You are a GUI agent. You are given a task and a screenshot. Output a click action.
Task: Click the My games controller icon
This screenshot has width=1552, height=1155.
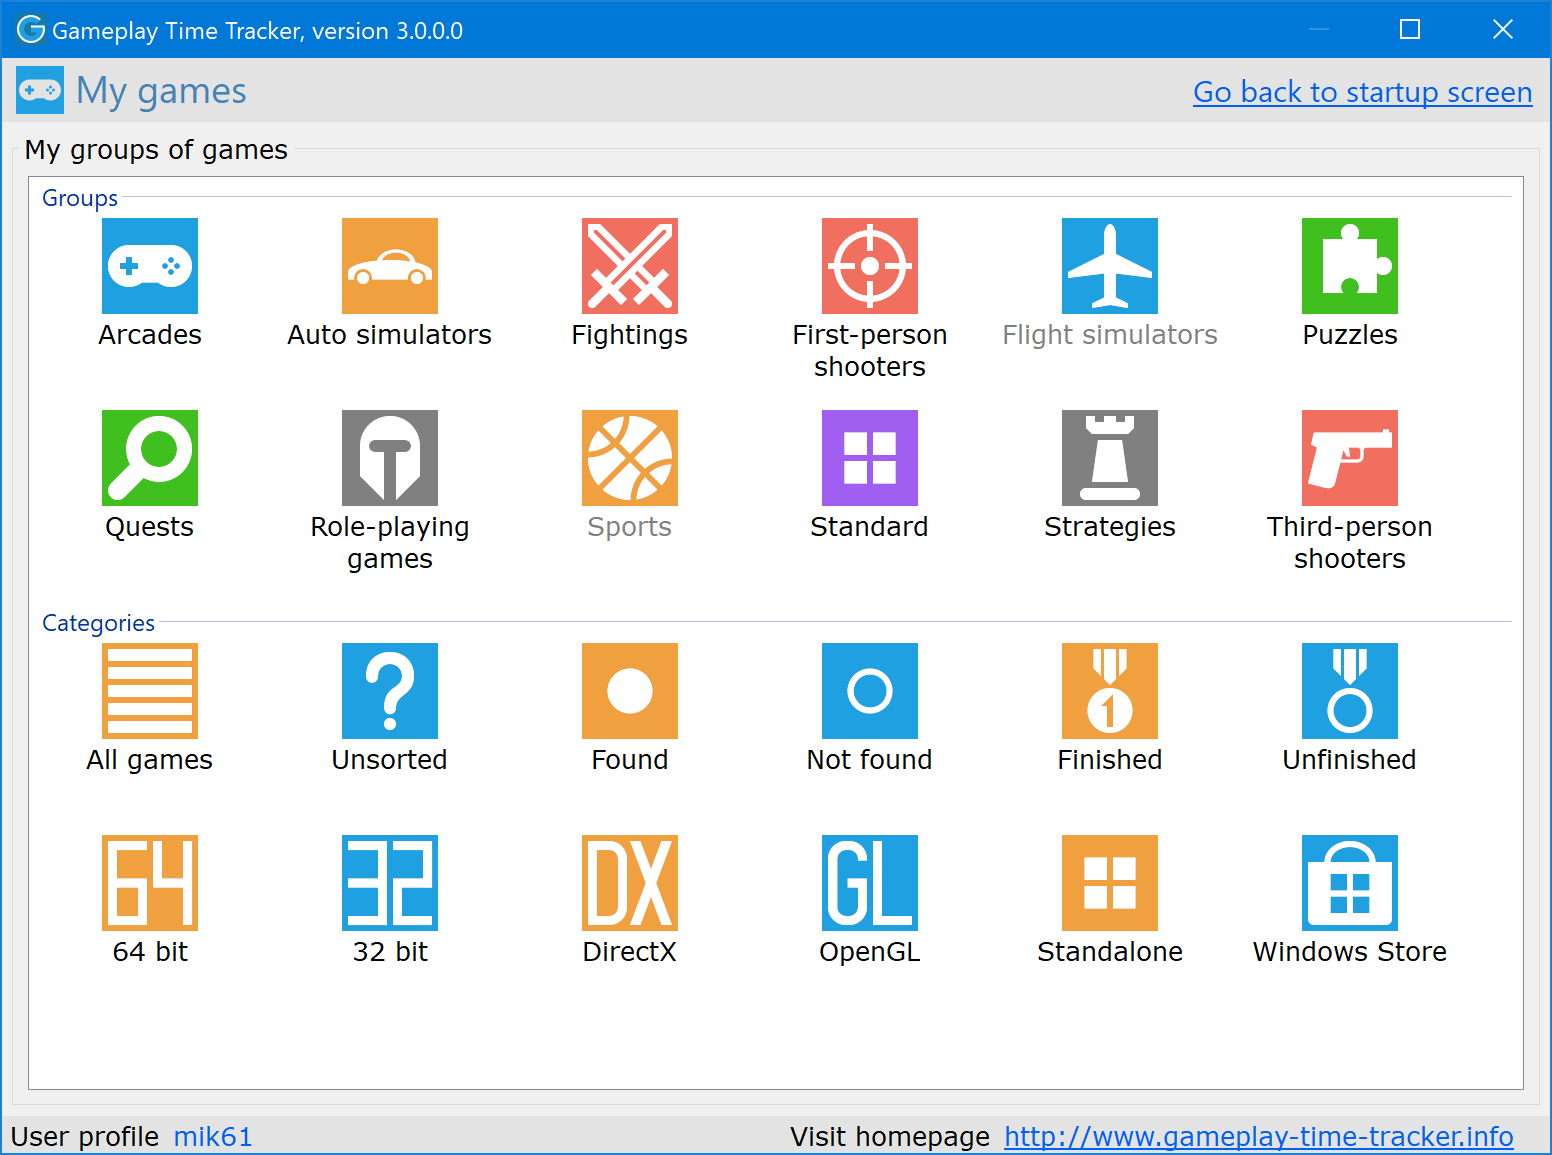[40, 90]
